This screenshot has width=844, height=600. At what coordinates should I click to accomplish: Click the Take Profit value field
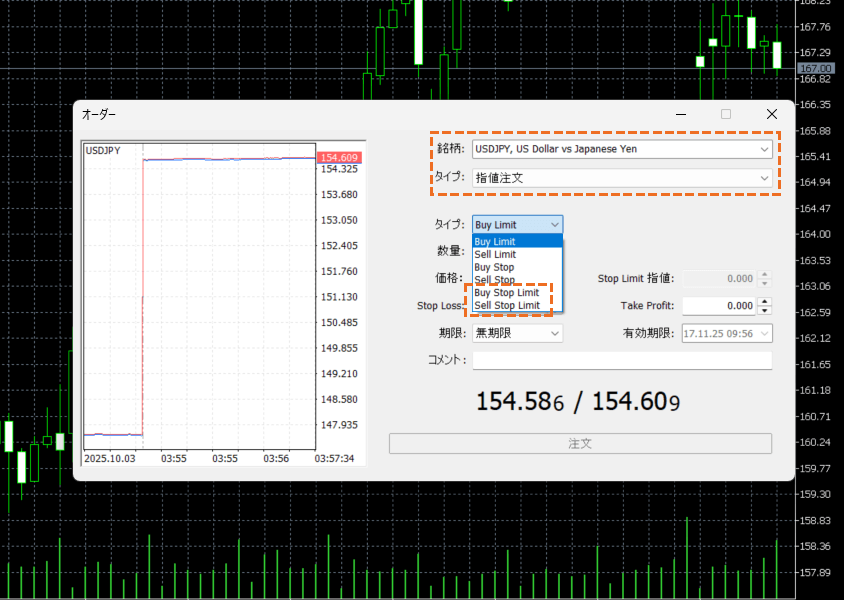click(x=718, y=306)
